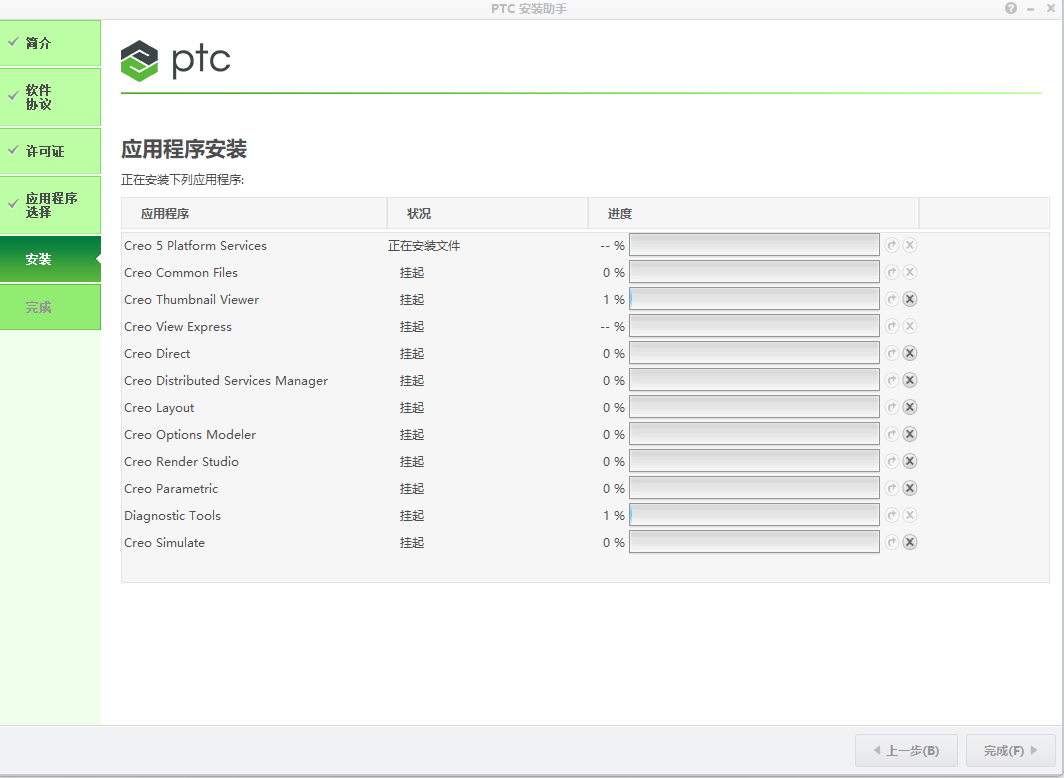1064x778 pixels.
Task: Cancel Creo Simulate installation
Action: [910, 542]
